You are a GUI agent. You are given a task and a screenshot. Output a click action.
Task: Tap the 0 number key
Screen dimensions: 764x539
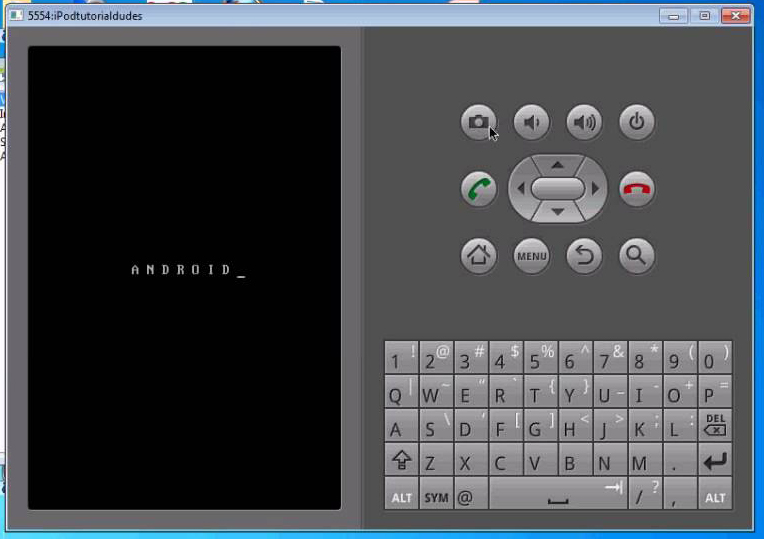[715, 357]
